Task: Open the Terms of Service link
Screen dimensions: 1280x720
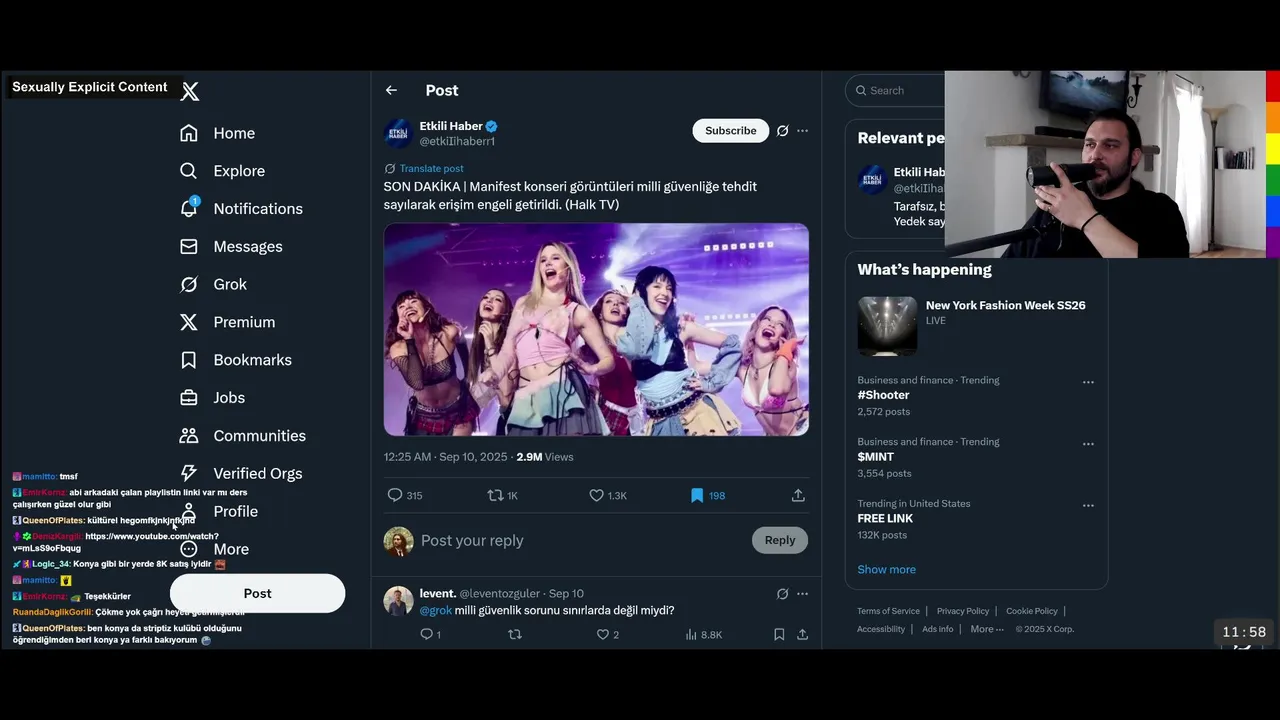Action: tap(888, 611)
